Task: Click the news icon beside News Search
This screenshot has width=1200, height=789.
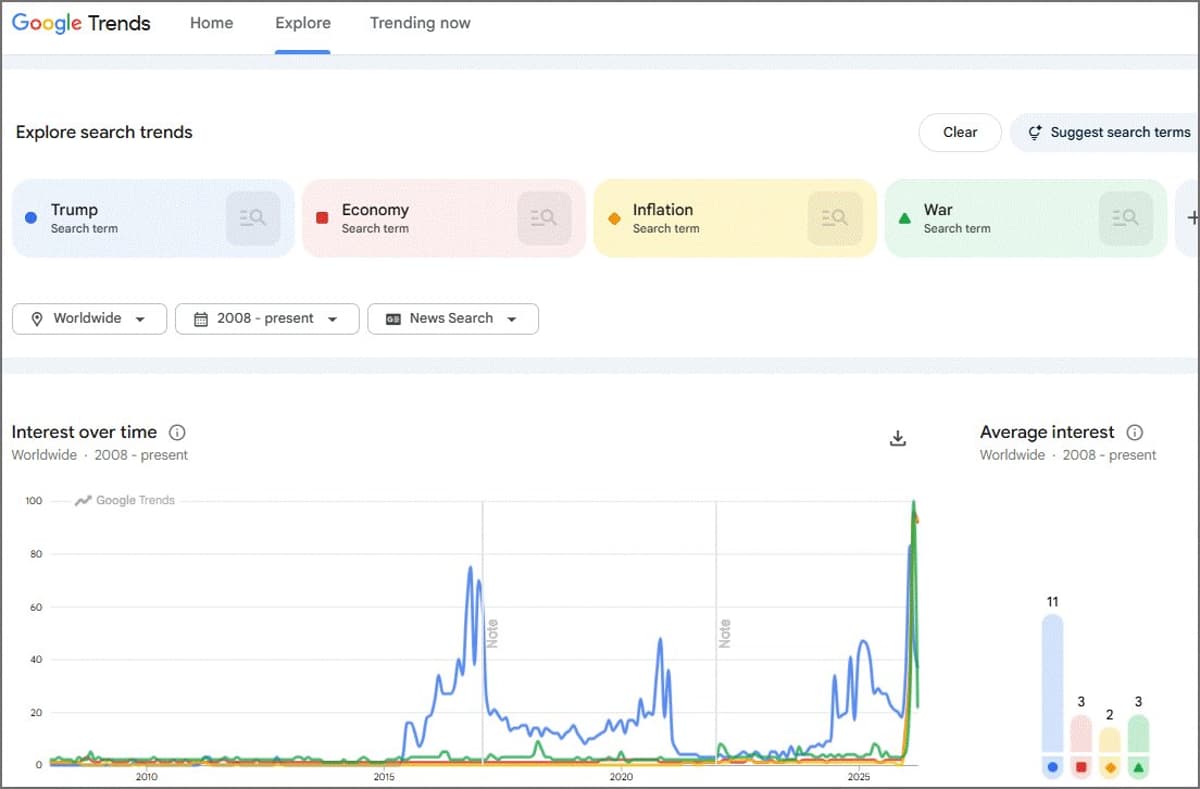Action: point(392,319)
